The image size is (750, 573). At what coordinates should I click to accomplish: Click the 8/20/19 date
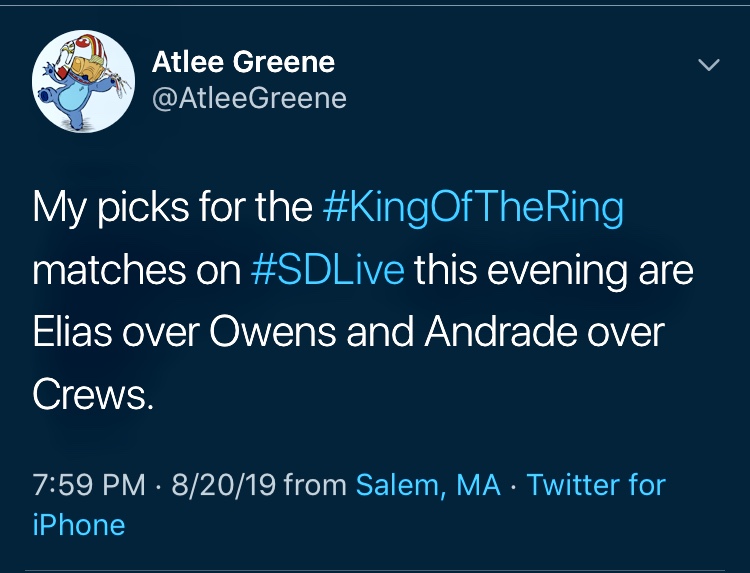[222, 485]
